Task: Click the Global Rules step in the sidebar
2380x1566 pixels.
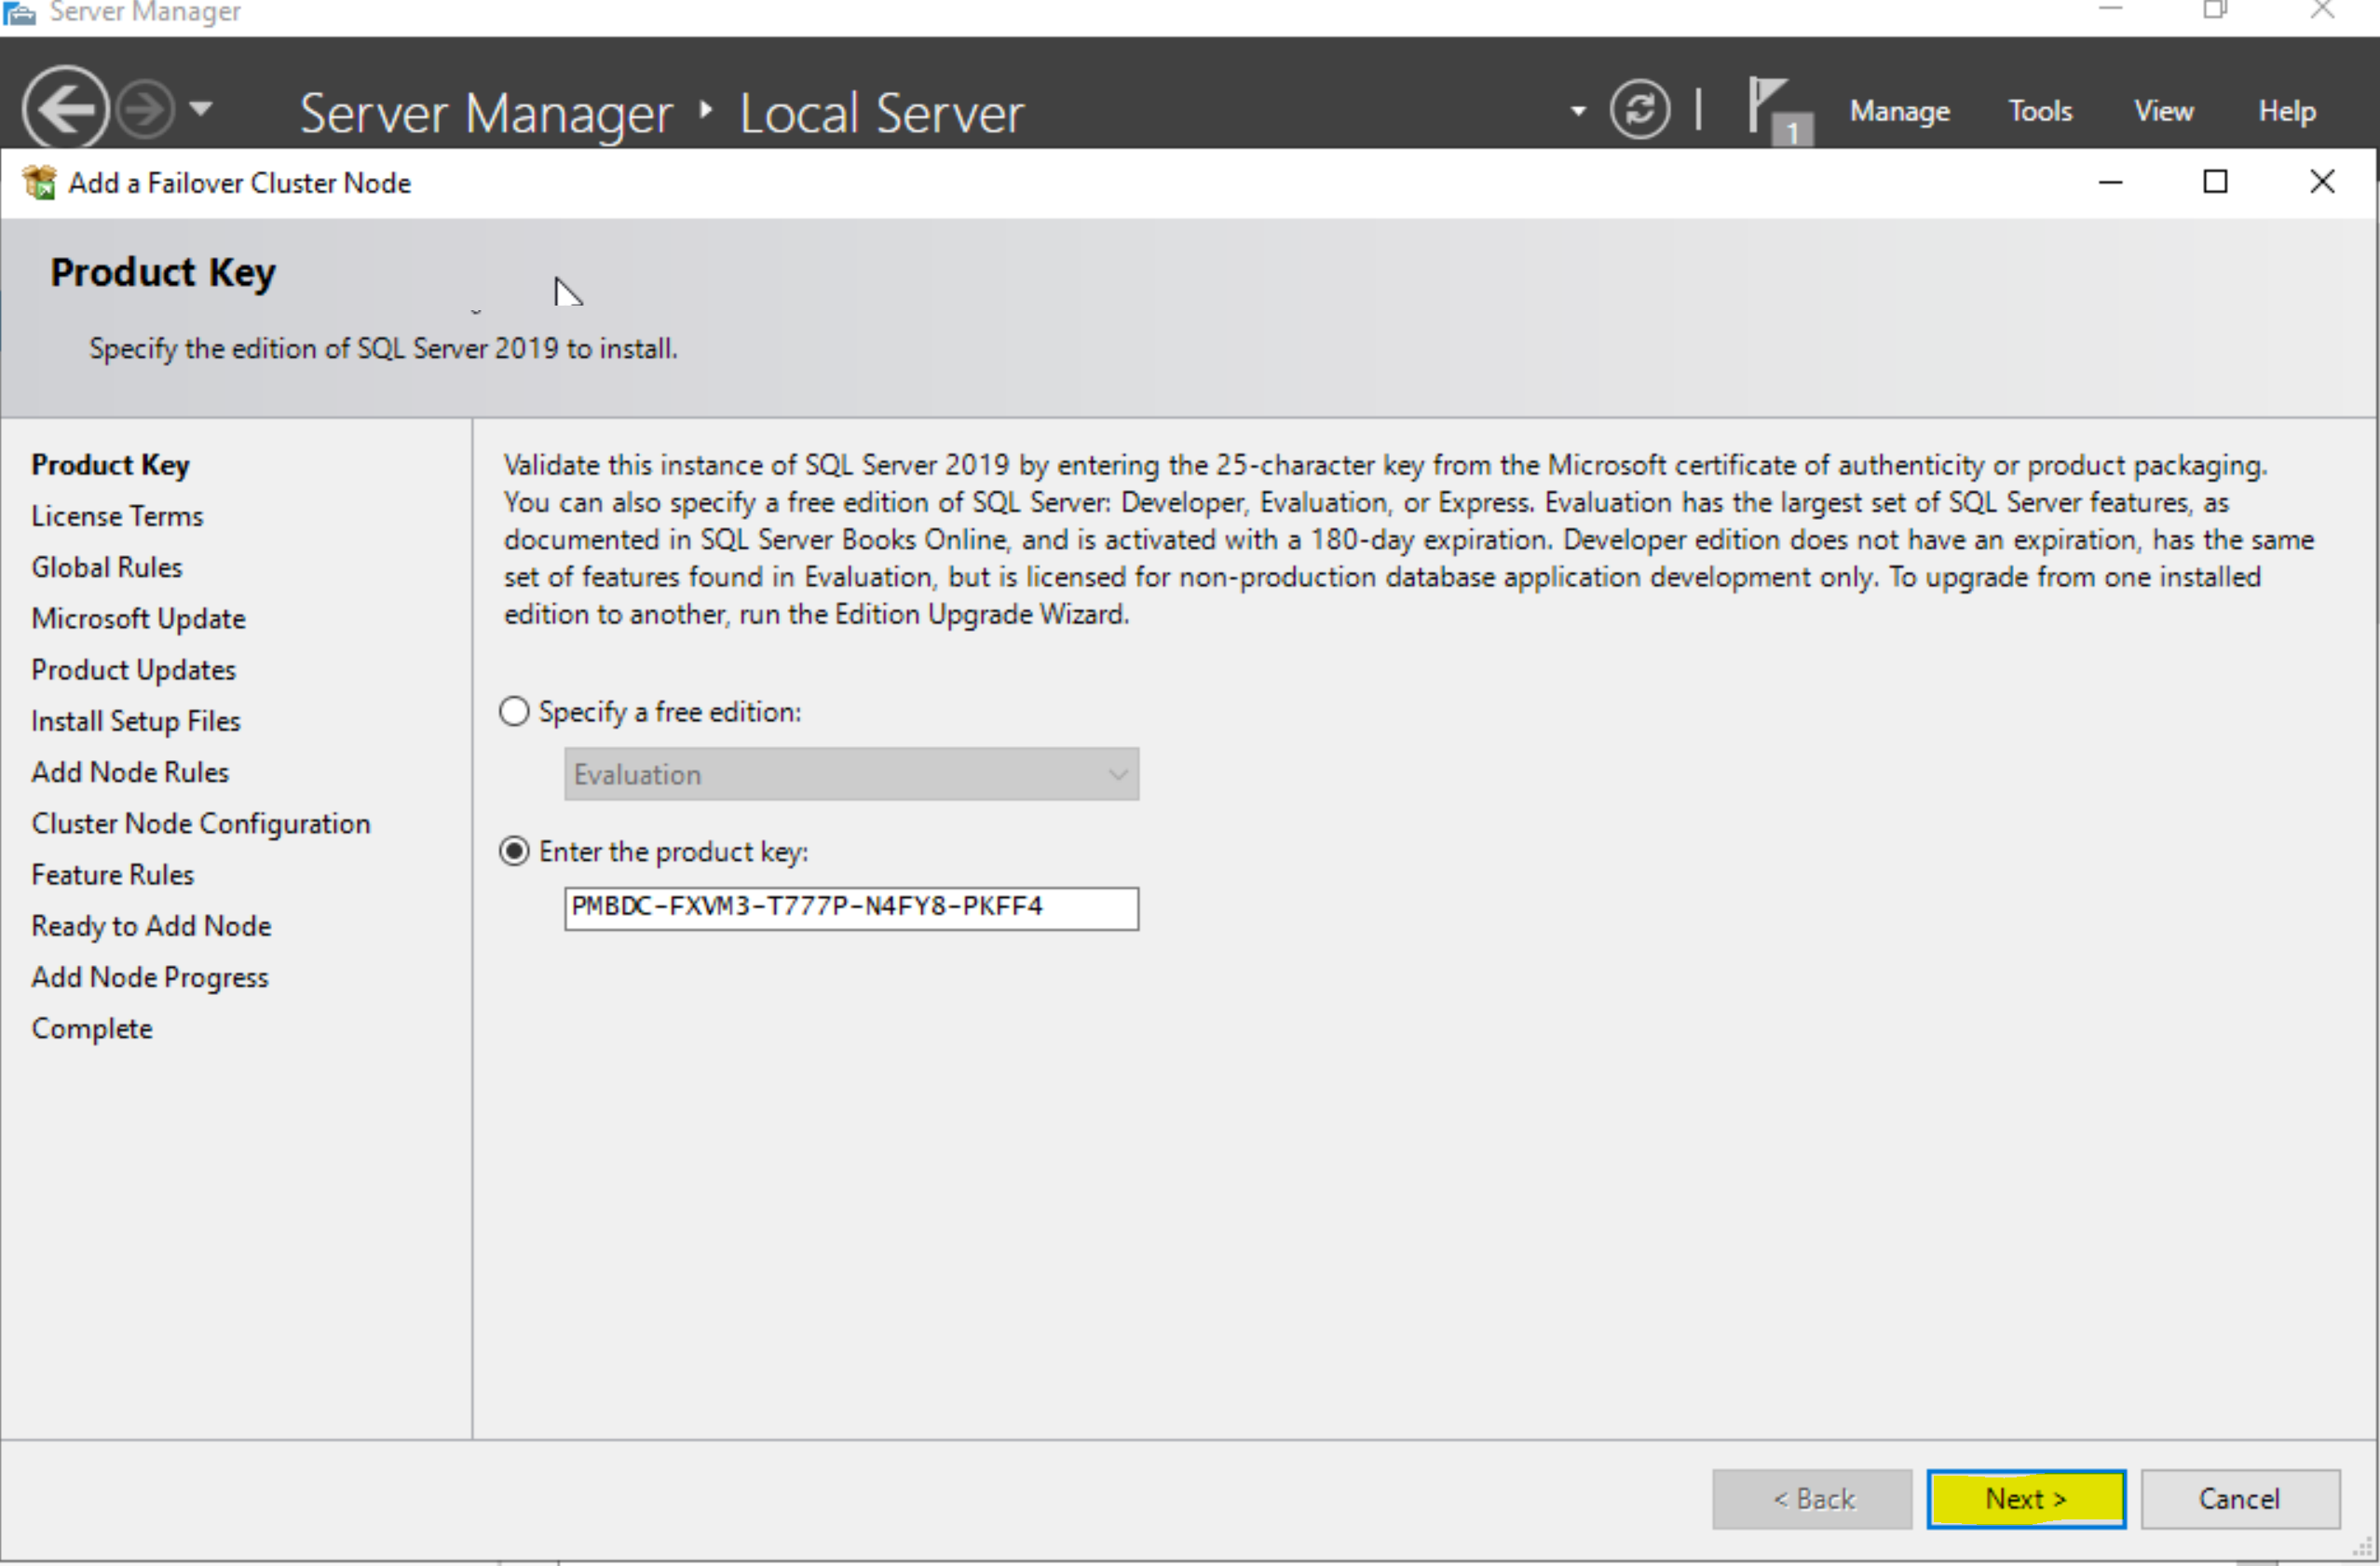Action: click(107, 567)
